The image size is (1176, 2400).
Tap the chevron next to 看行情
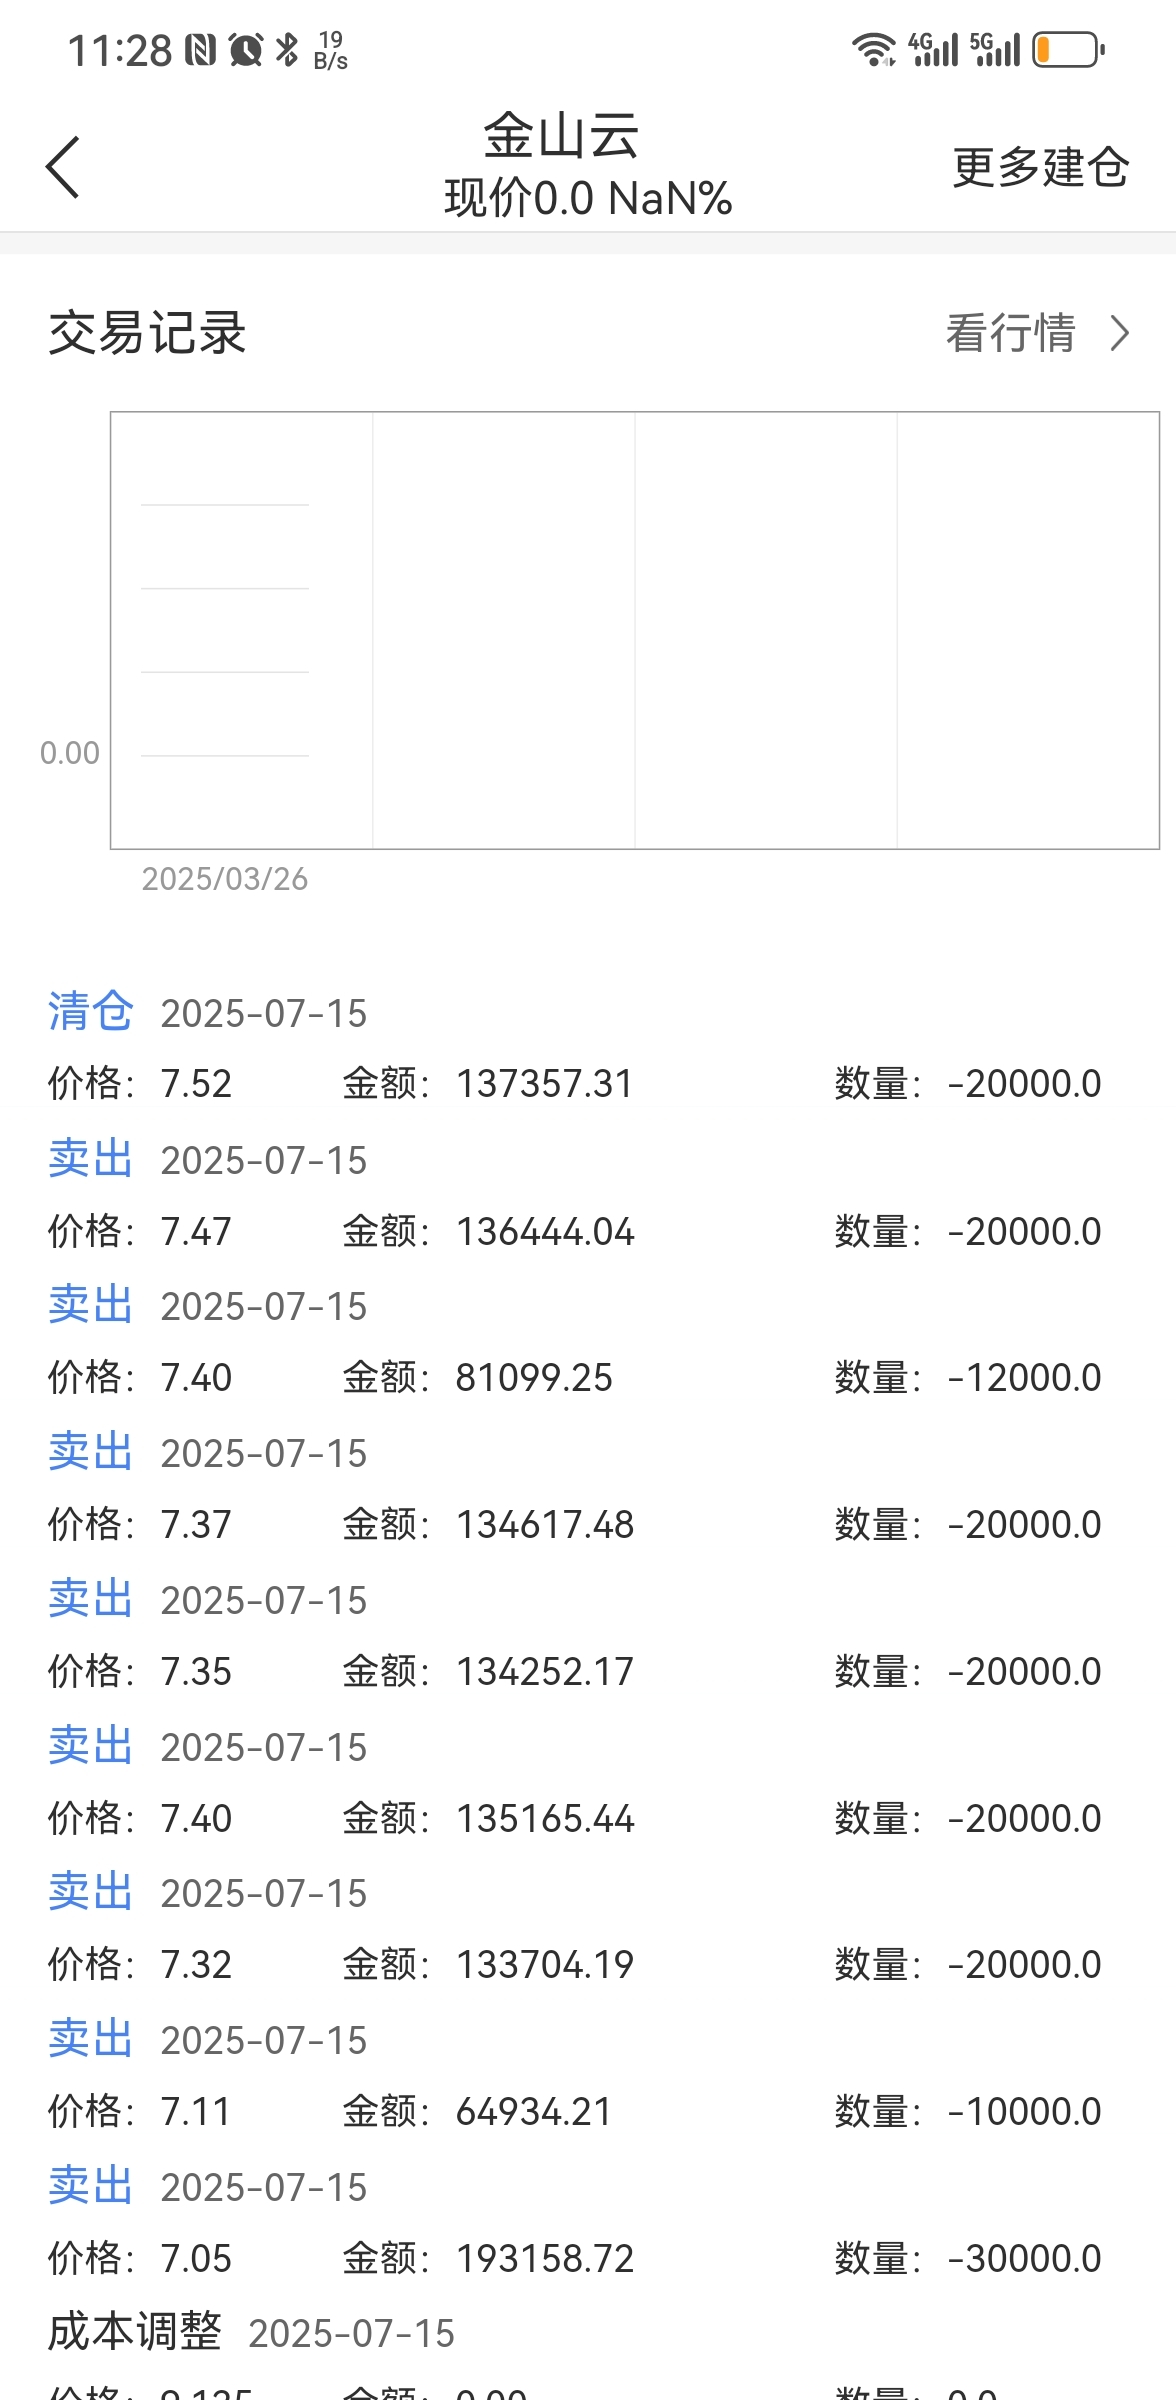[1120, 333]
